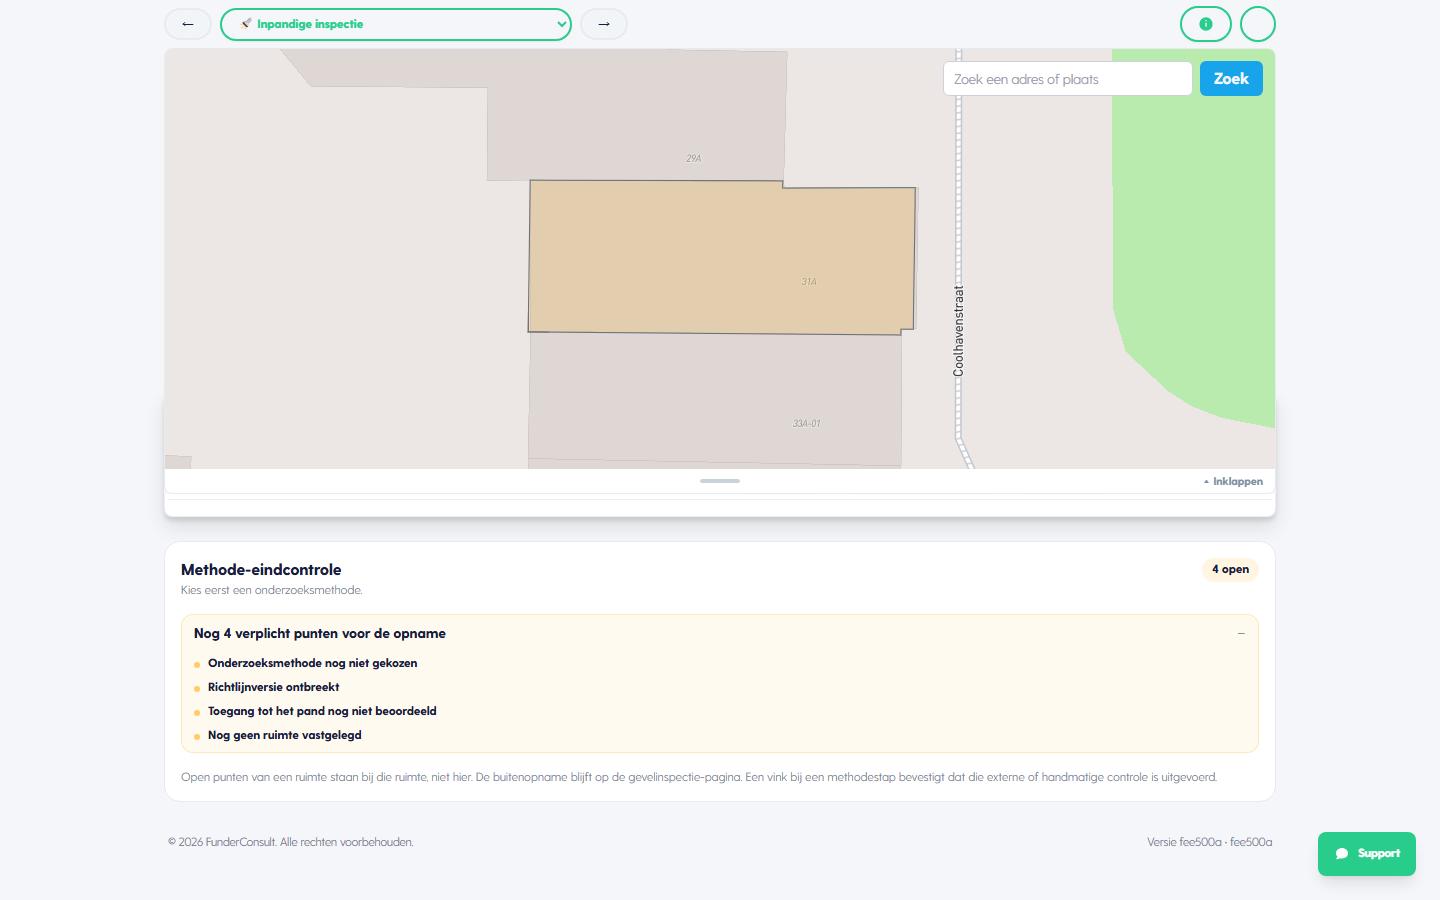Open Support chat bubble button
The image size is (1440, 900).
(x=1367, y=854)
